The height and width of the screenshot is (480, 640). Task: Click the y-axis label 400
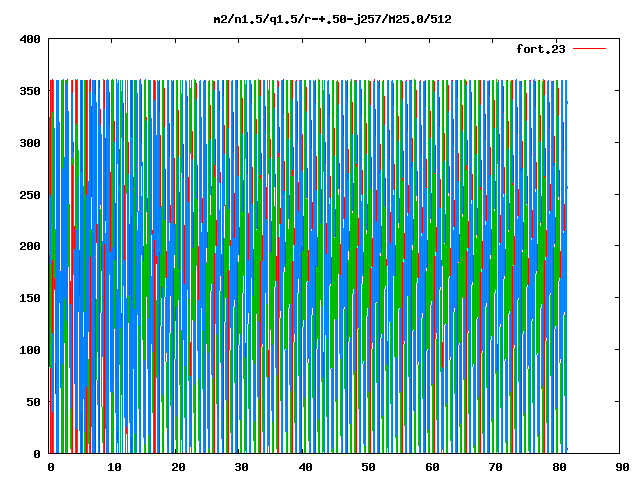(30, 39)
